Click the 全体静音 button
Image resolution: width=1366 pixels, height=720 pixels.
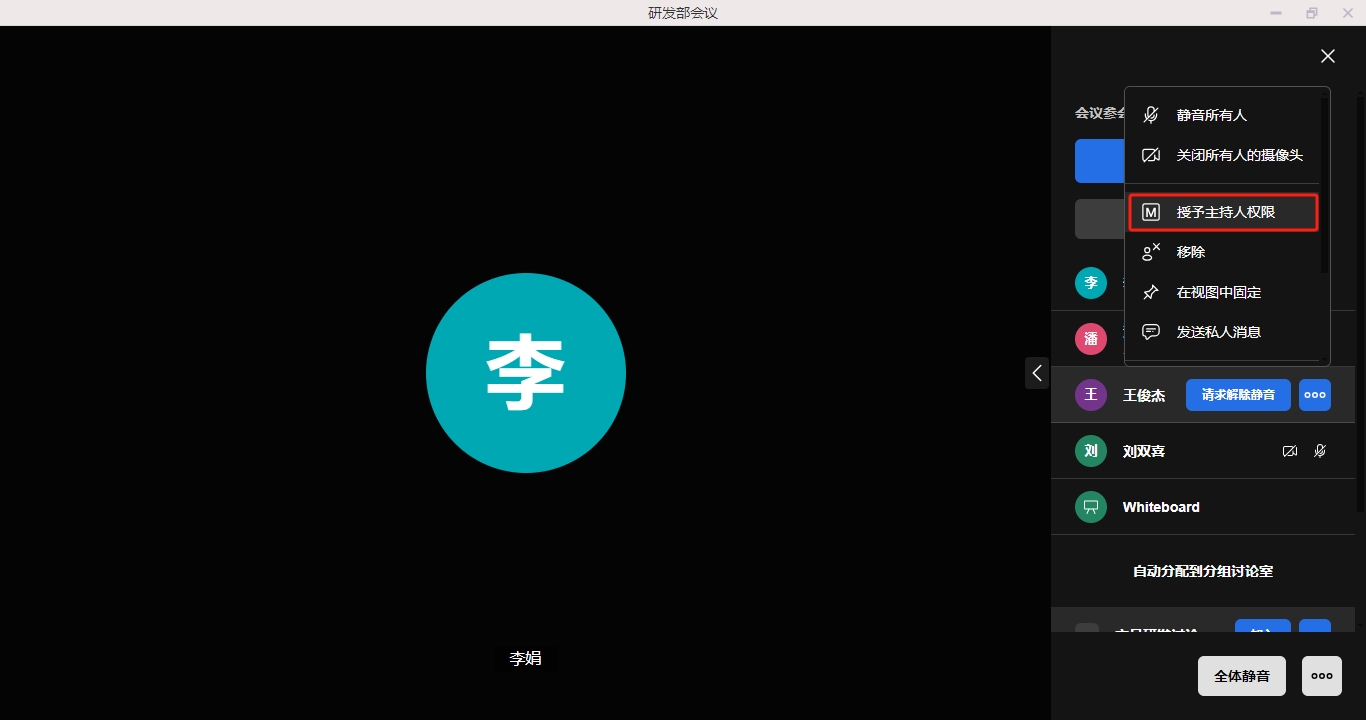(x=1242, y=676)
